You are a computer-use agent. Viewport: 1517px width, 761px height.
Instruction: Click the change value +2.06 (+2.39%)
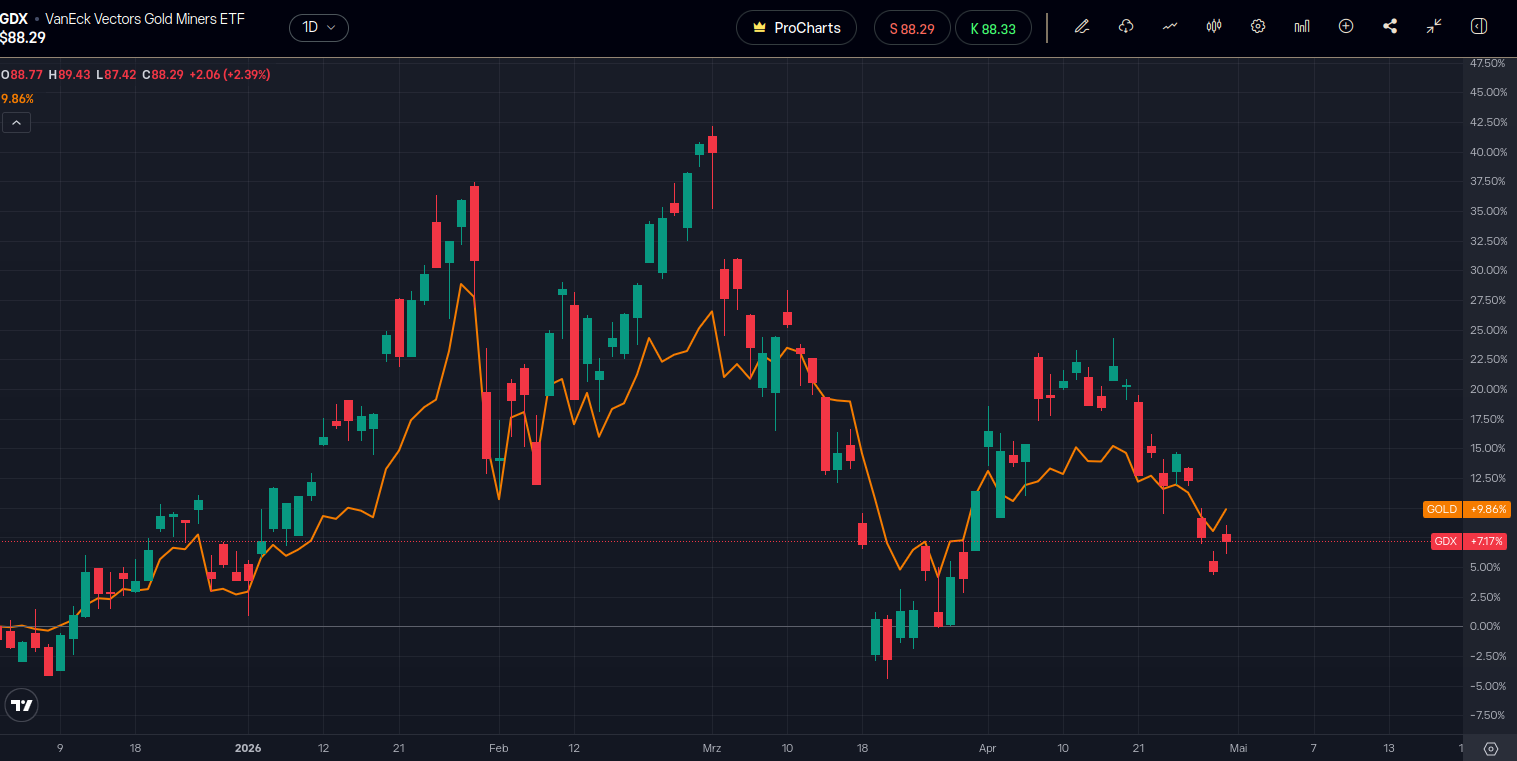230,74
